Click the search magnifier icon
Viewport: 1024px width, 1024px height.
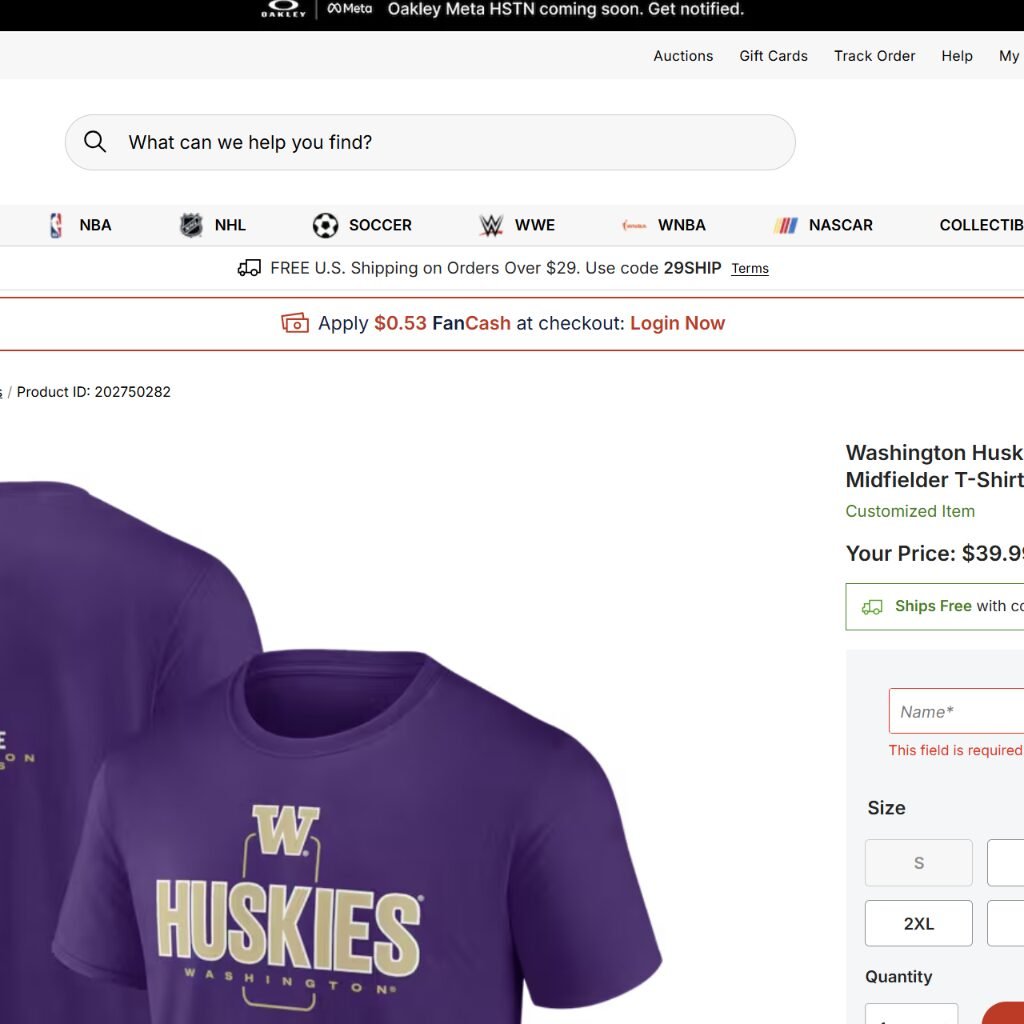click(x=95, y=142)
